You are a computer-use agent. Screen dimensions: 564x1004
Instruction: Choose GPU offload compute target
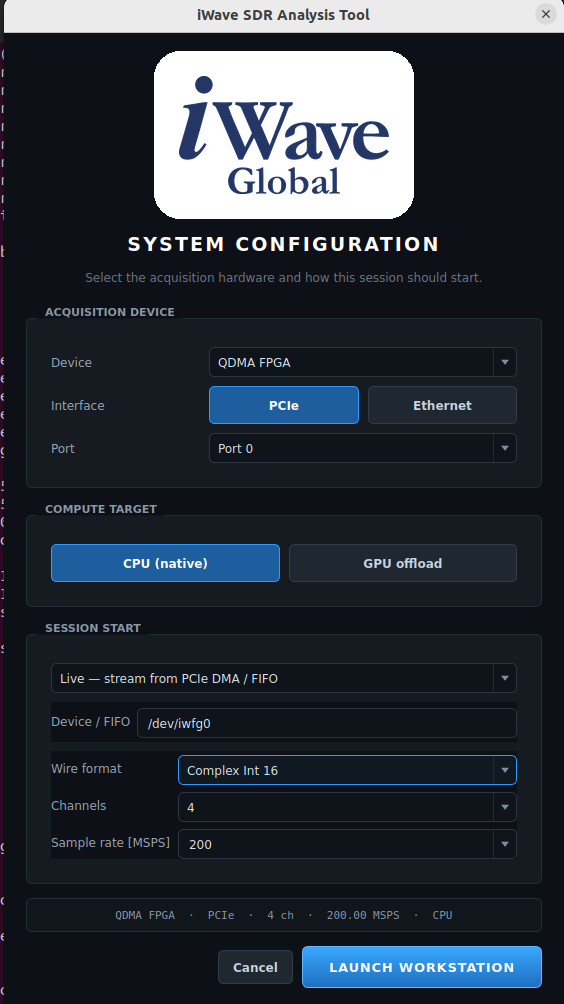(403, 563)
